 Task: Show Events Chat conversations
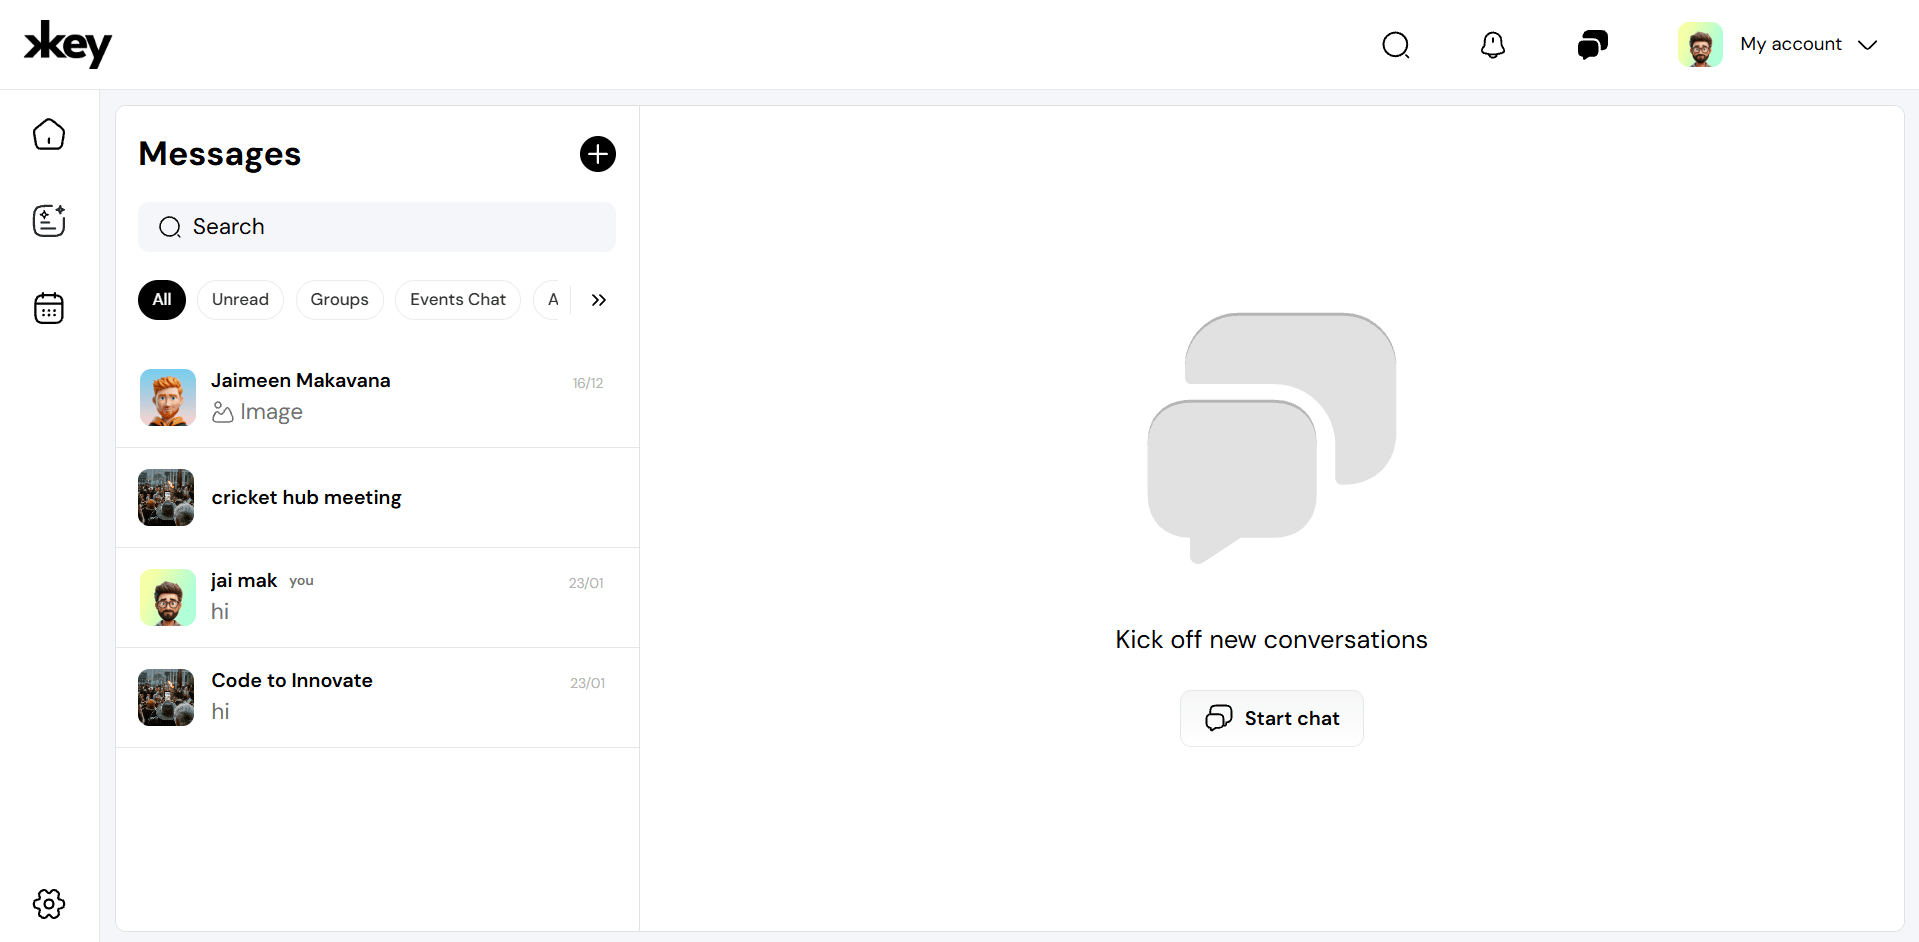[457, 300]
